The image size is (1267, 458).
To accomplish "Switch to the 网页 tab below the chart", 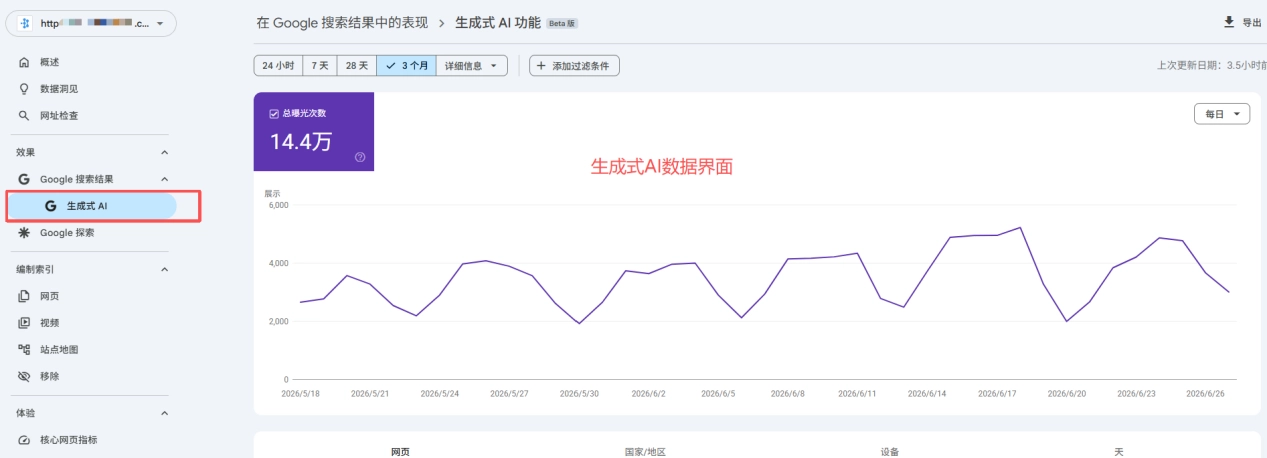I will [399, 452].
